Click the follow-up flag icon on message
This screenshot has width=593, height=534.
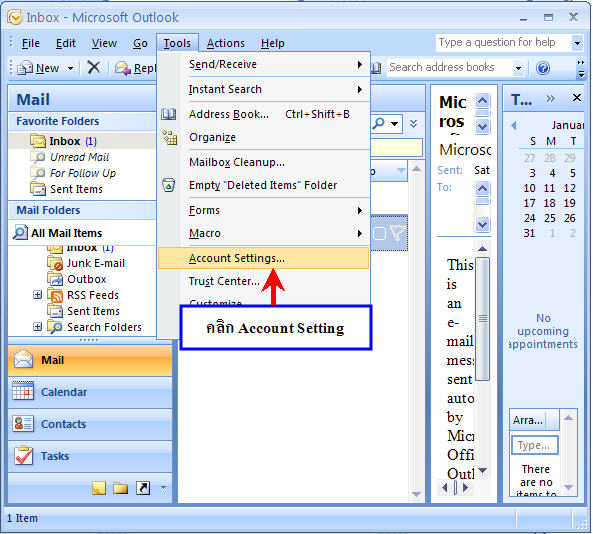397,233
